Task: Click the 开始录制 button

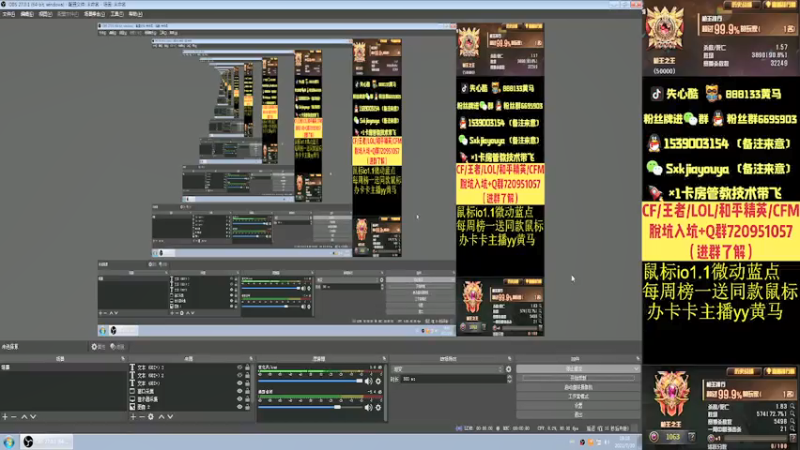Action: coord(578,378)
